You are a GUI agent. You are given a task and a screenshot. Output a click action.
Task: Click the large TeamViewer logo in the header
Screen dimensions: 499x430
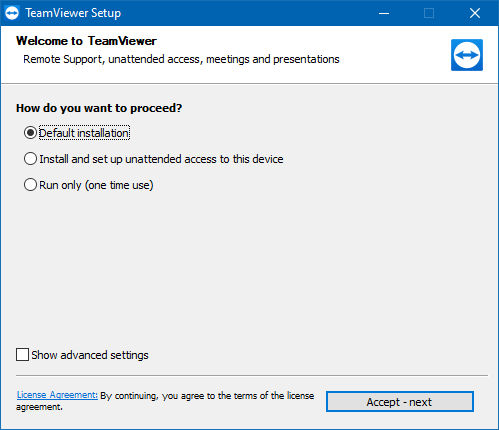(467, 55)
